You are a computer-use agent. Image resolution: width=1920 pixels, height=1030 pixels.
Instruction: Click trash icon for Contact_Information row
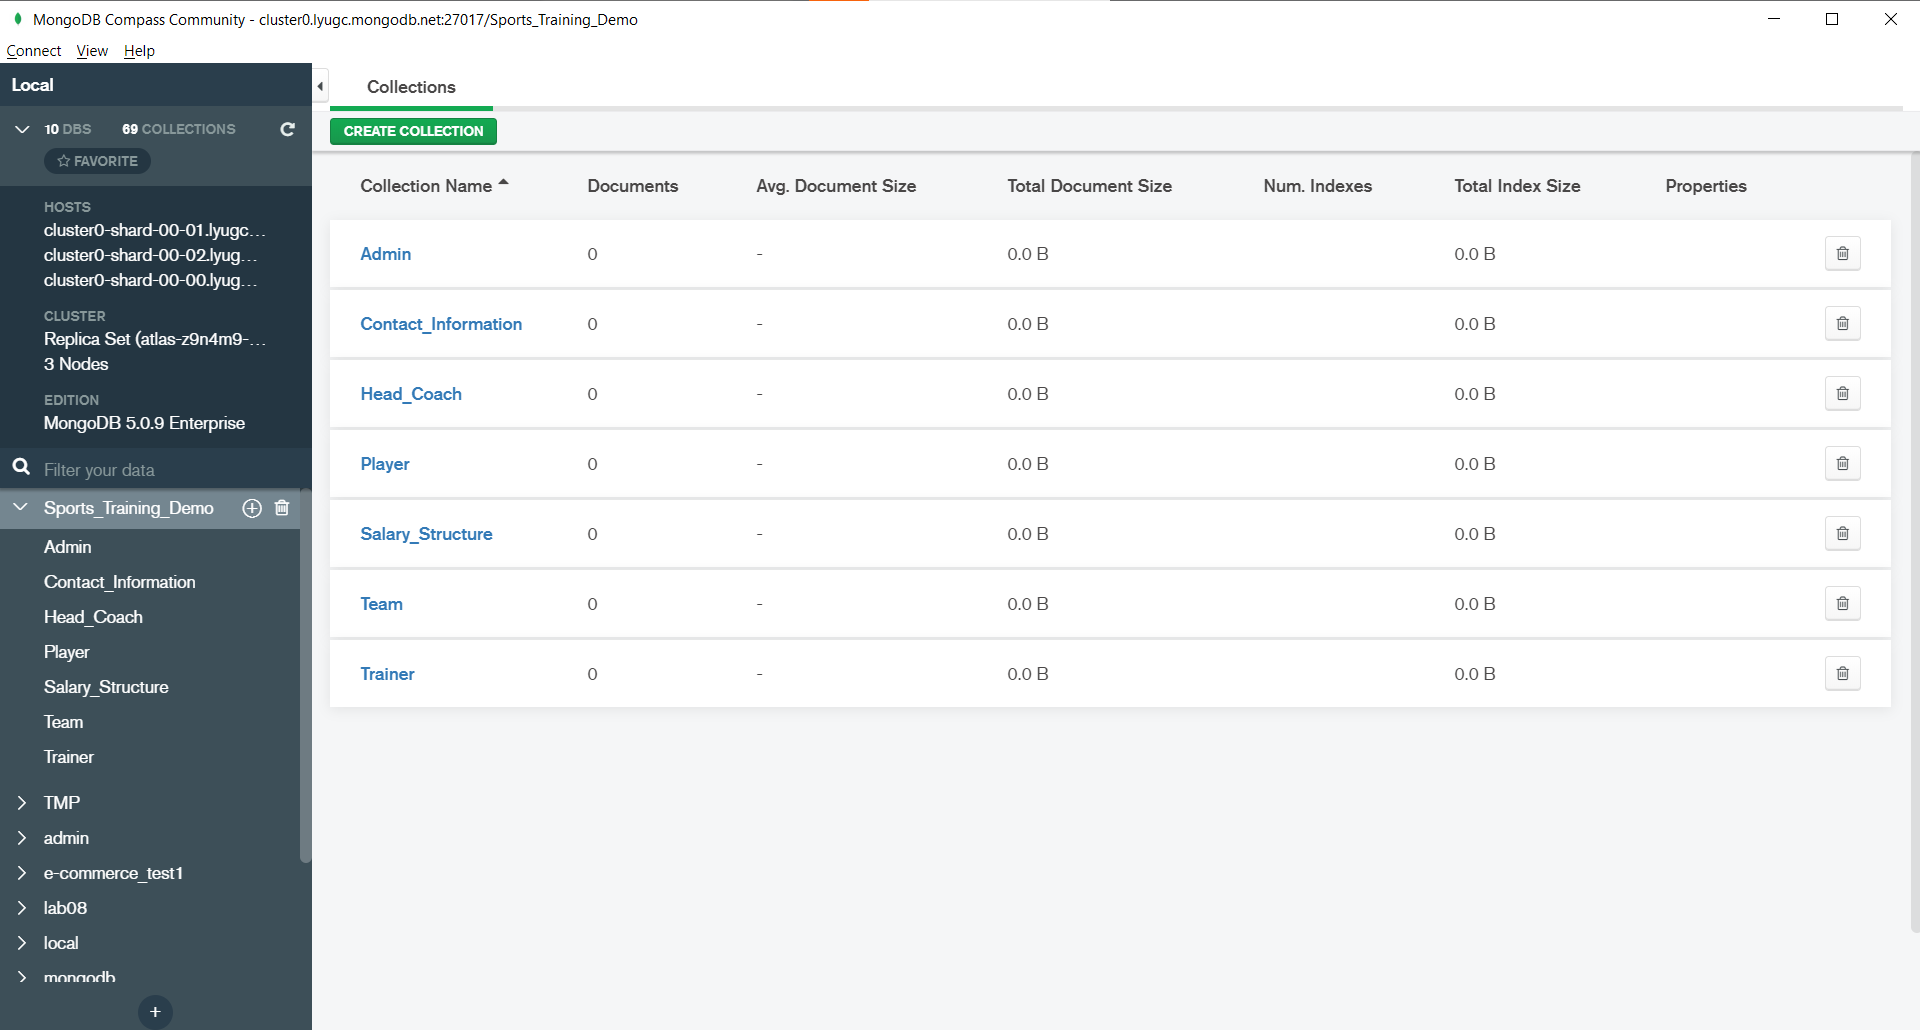1842,324
